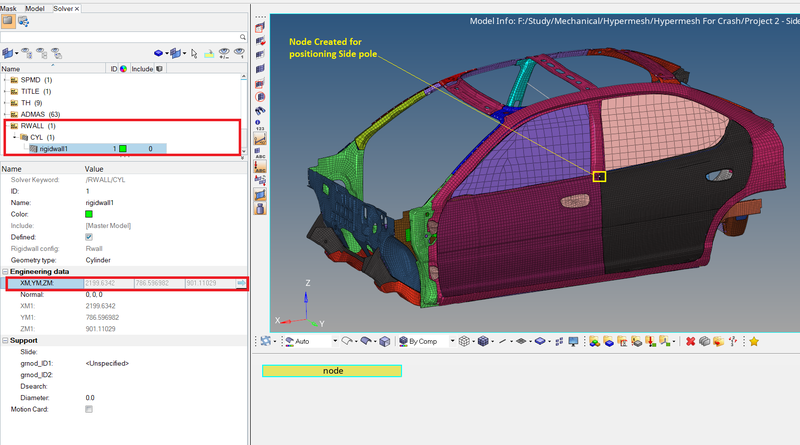Click the entity view icon below Mask tab

tap(8, 21)
